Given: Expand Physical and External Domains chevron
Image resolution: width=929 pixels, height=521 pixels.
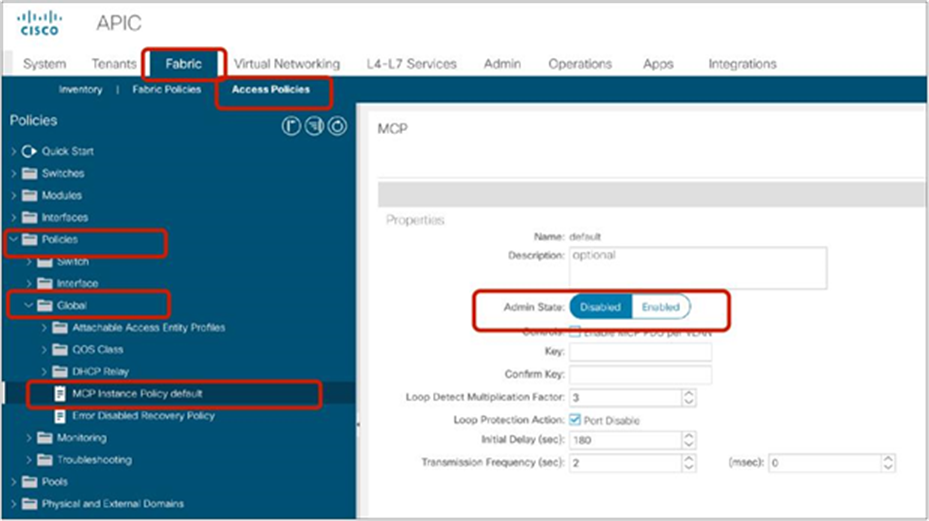Looking at the screenshot, I should click(14, 504).
